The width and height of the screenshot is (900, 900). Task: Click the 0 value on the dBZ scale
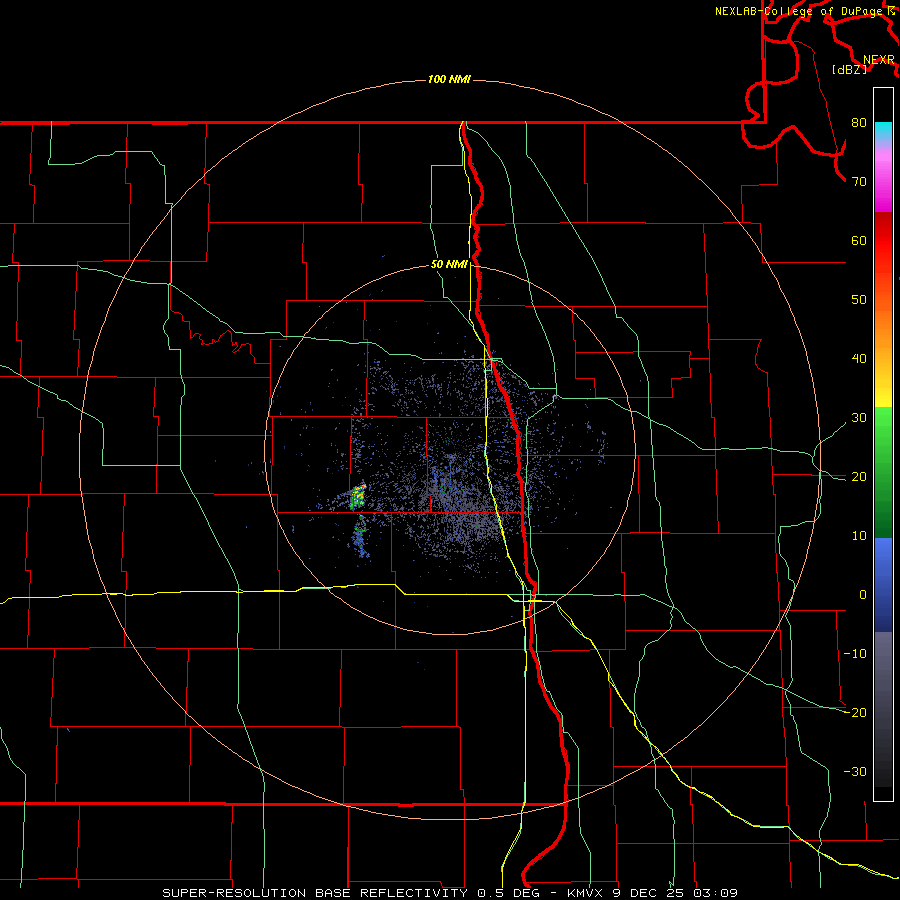coord(863,595)
